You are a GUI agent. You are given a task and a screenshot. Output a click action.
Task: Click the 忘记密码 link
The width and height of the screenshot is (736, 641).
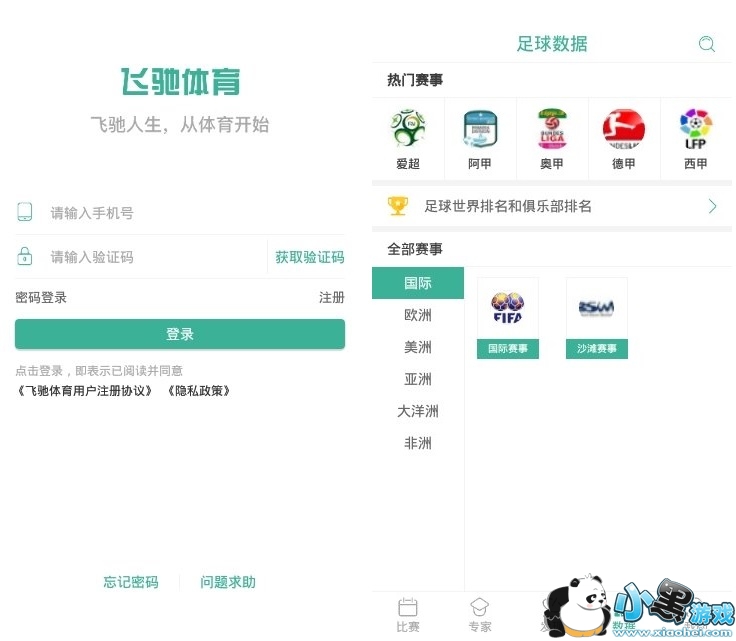(131, 582)
